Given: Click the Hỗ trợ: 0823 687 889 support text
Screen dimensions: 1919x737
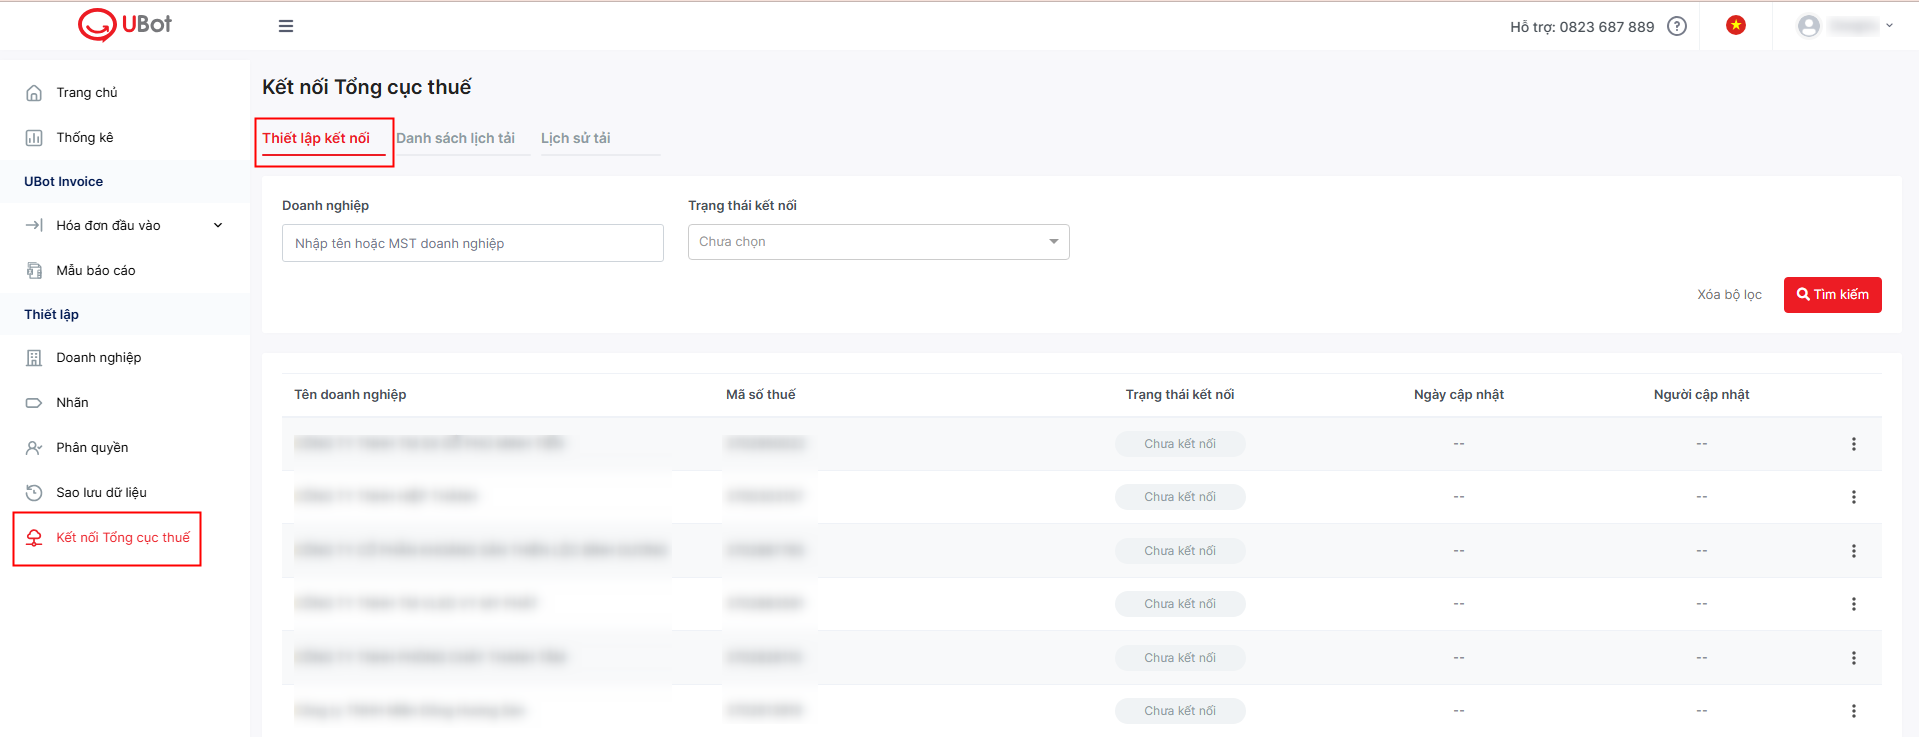Looking at the screenshot, I should point(1582,27).
